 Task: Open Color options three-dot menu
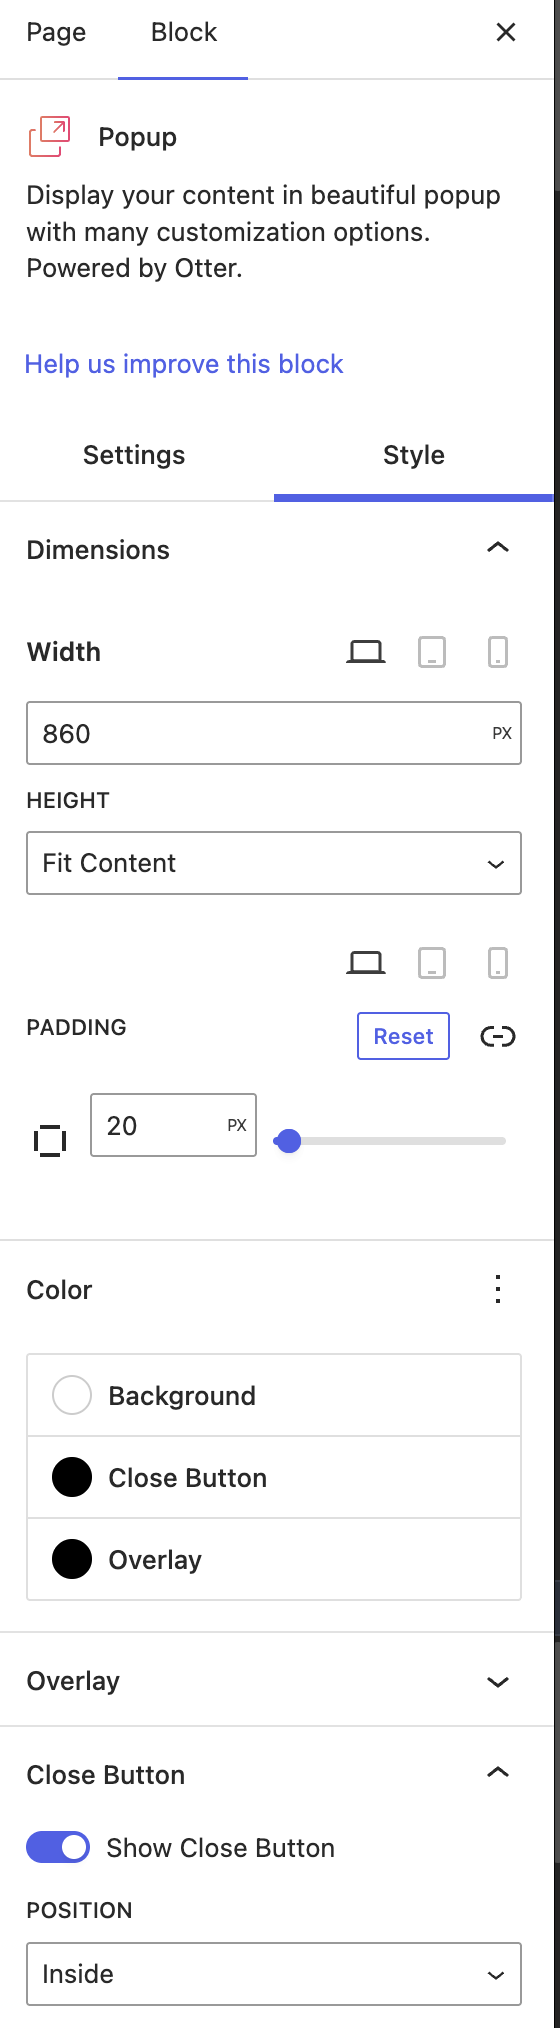[498, 1289]
